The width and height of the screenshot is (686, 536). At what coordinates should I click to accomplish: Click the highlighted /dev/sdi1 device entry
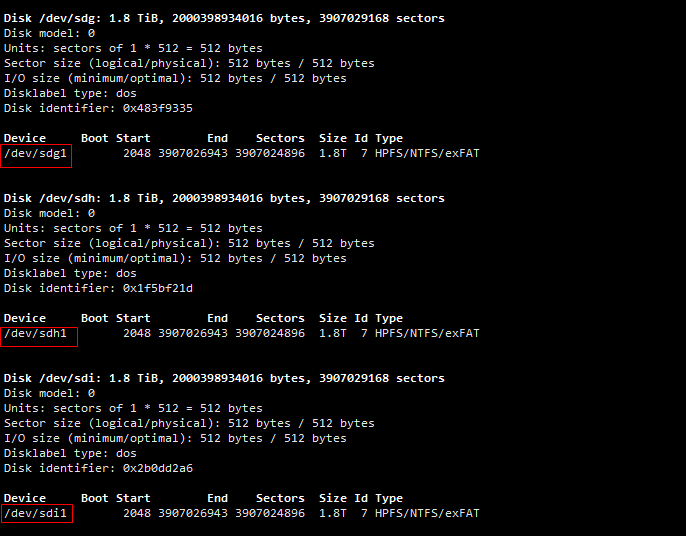pyautogui.click(x=35, y=513)
